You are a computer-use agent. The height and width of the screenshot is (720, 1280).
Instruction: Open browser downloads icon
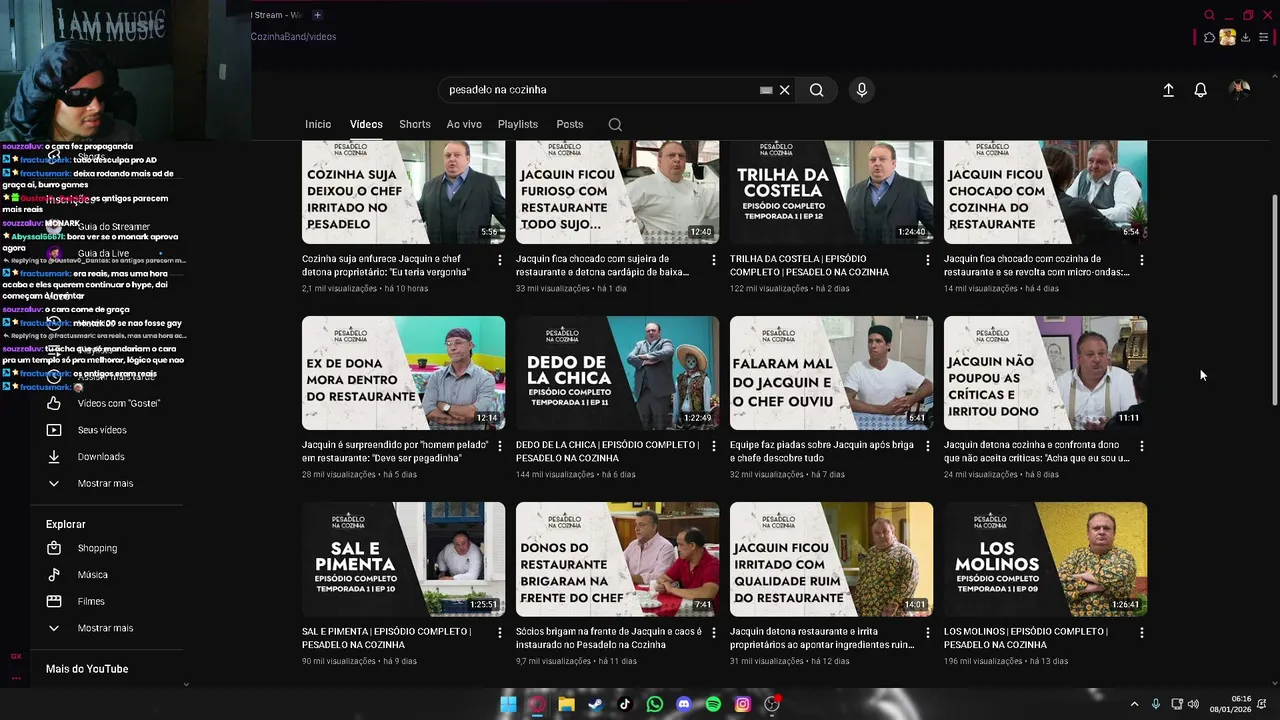point(1245,37)
